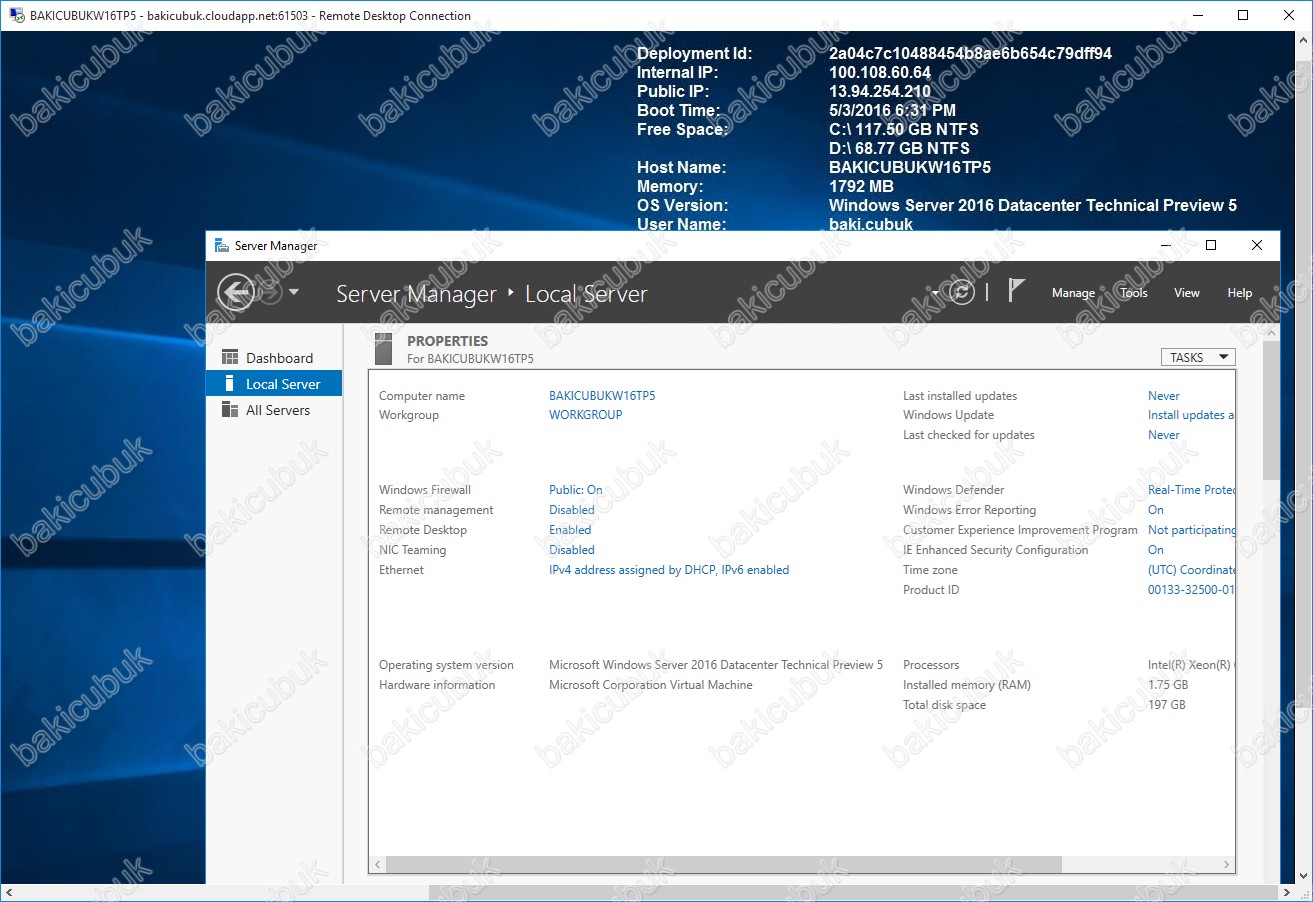Open the navigation history dropdown arrow

[294, 292]
